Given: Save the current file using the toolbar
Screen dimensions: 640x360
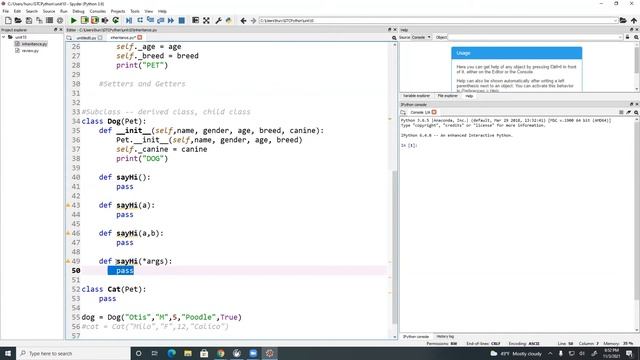Looking at the screenshot, I should (29, 20).
